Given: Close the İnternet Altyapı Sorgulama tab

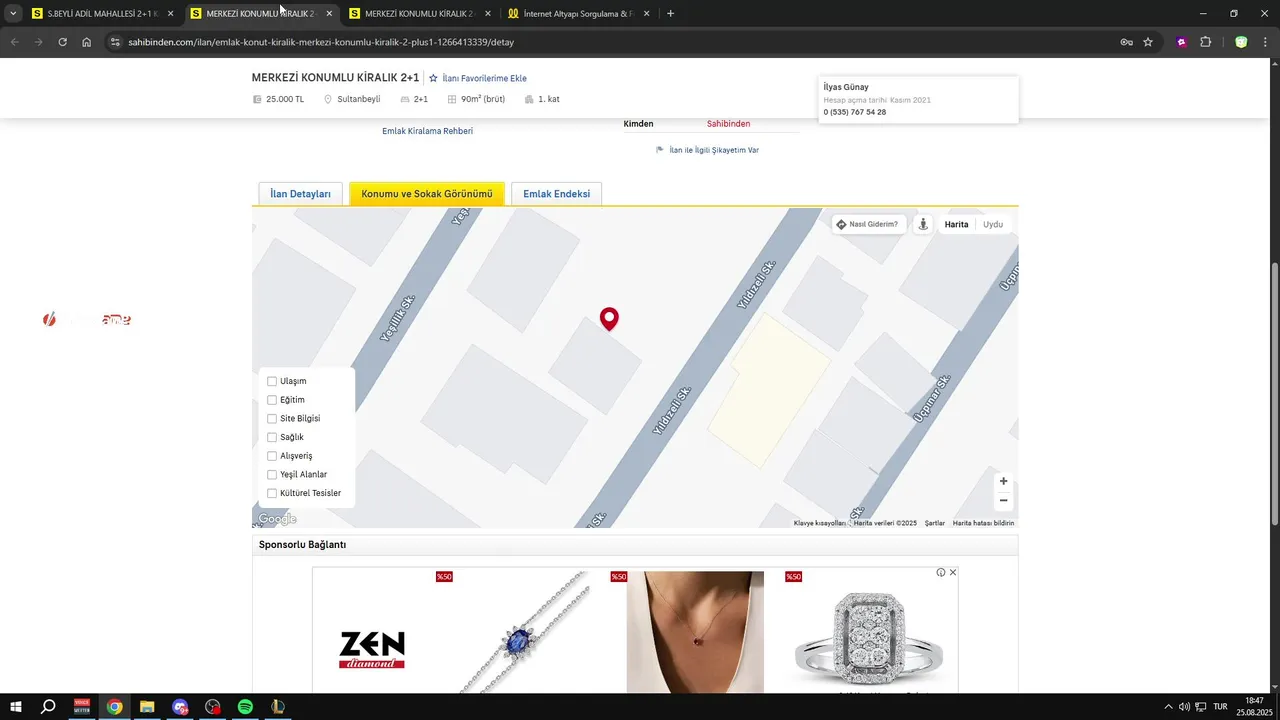Looking at the screenshot, I should click(646, 14).
